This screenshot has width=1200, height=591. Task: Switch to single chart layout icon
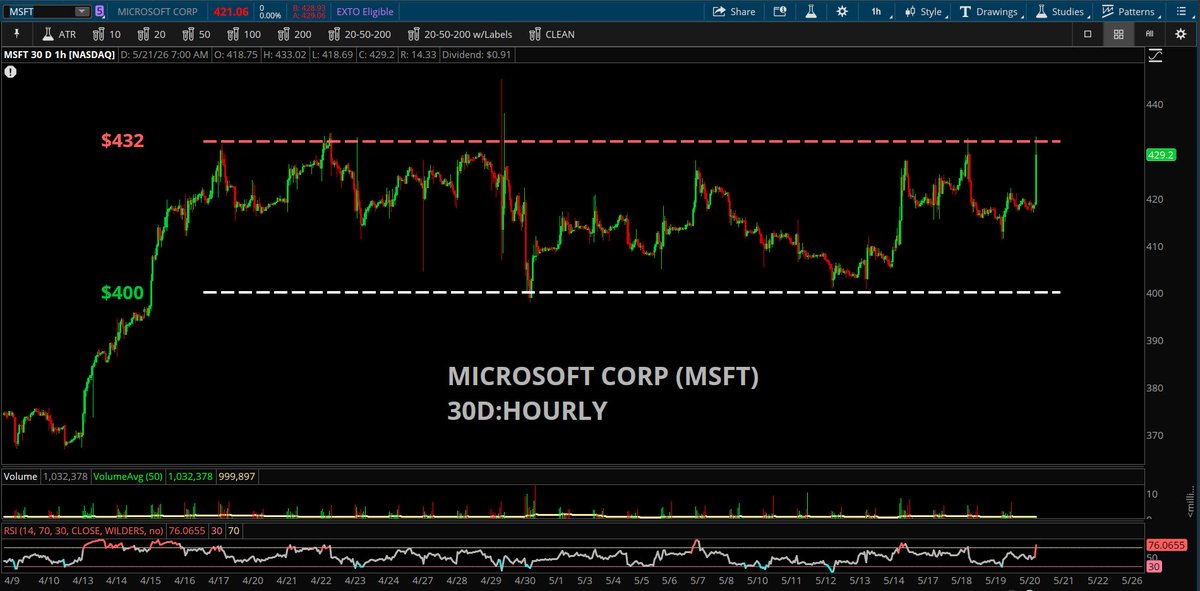(1088, 34)
